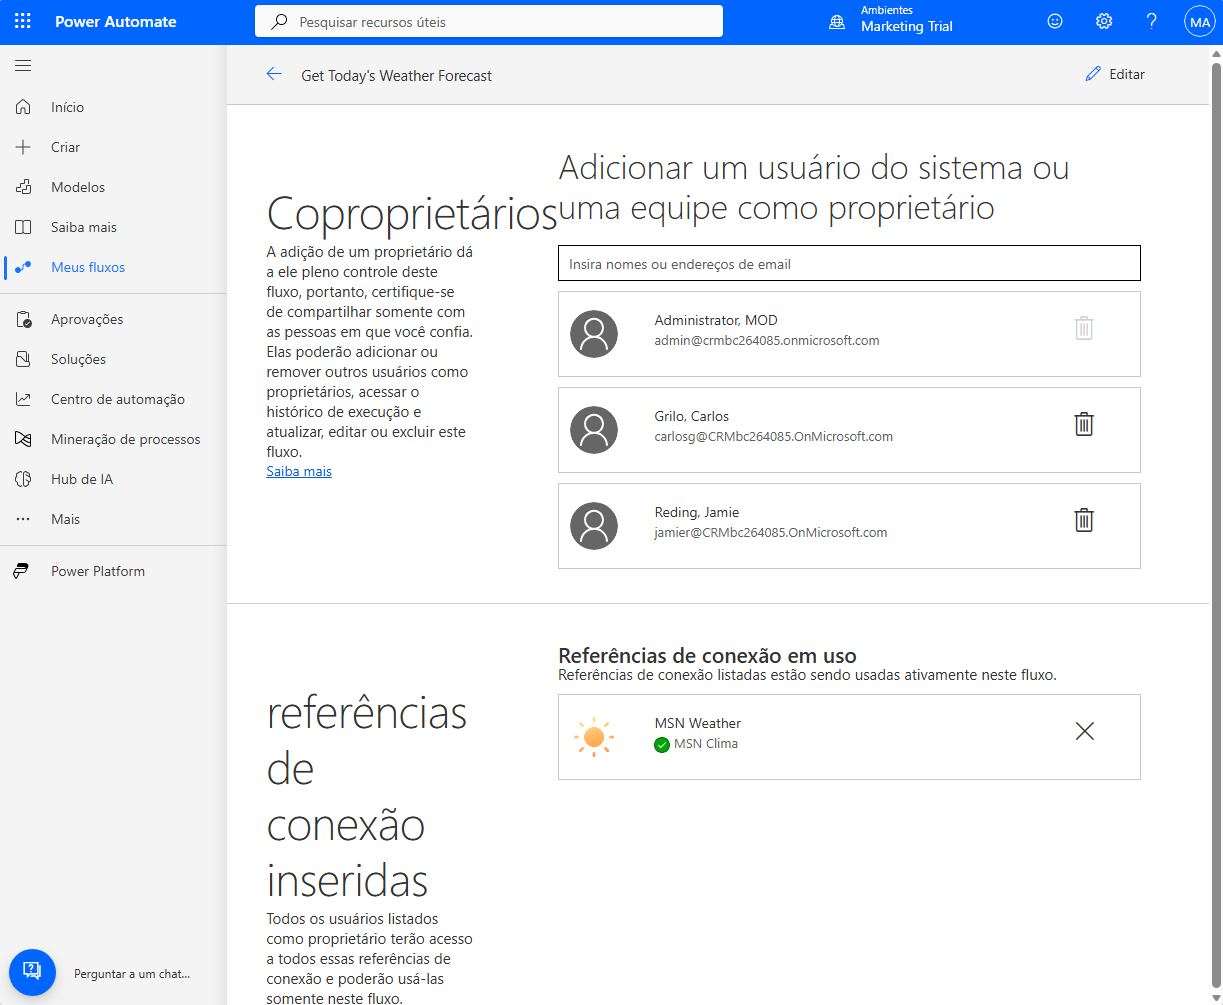Open the chatbot assistant button
Image resolution: width=1223 pixels, height=1005 pixels.
(x=32, y=972)
